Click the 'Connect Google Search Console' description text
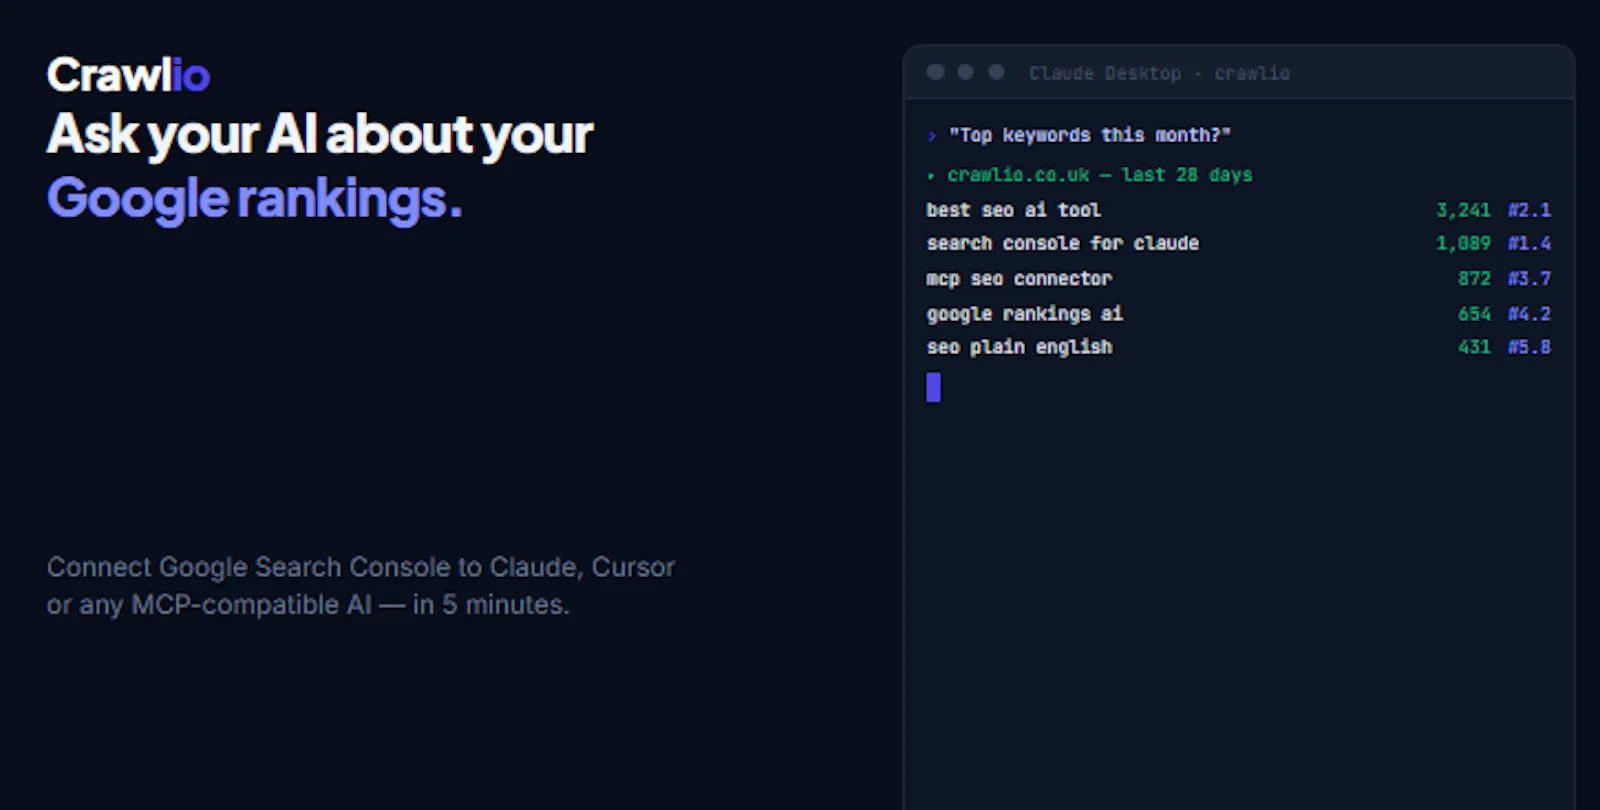The height and width of the screenshot is (810, 1600). coord(360,586)
